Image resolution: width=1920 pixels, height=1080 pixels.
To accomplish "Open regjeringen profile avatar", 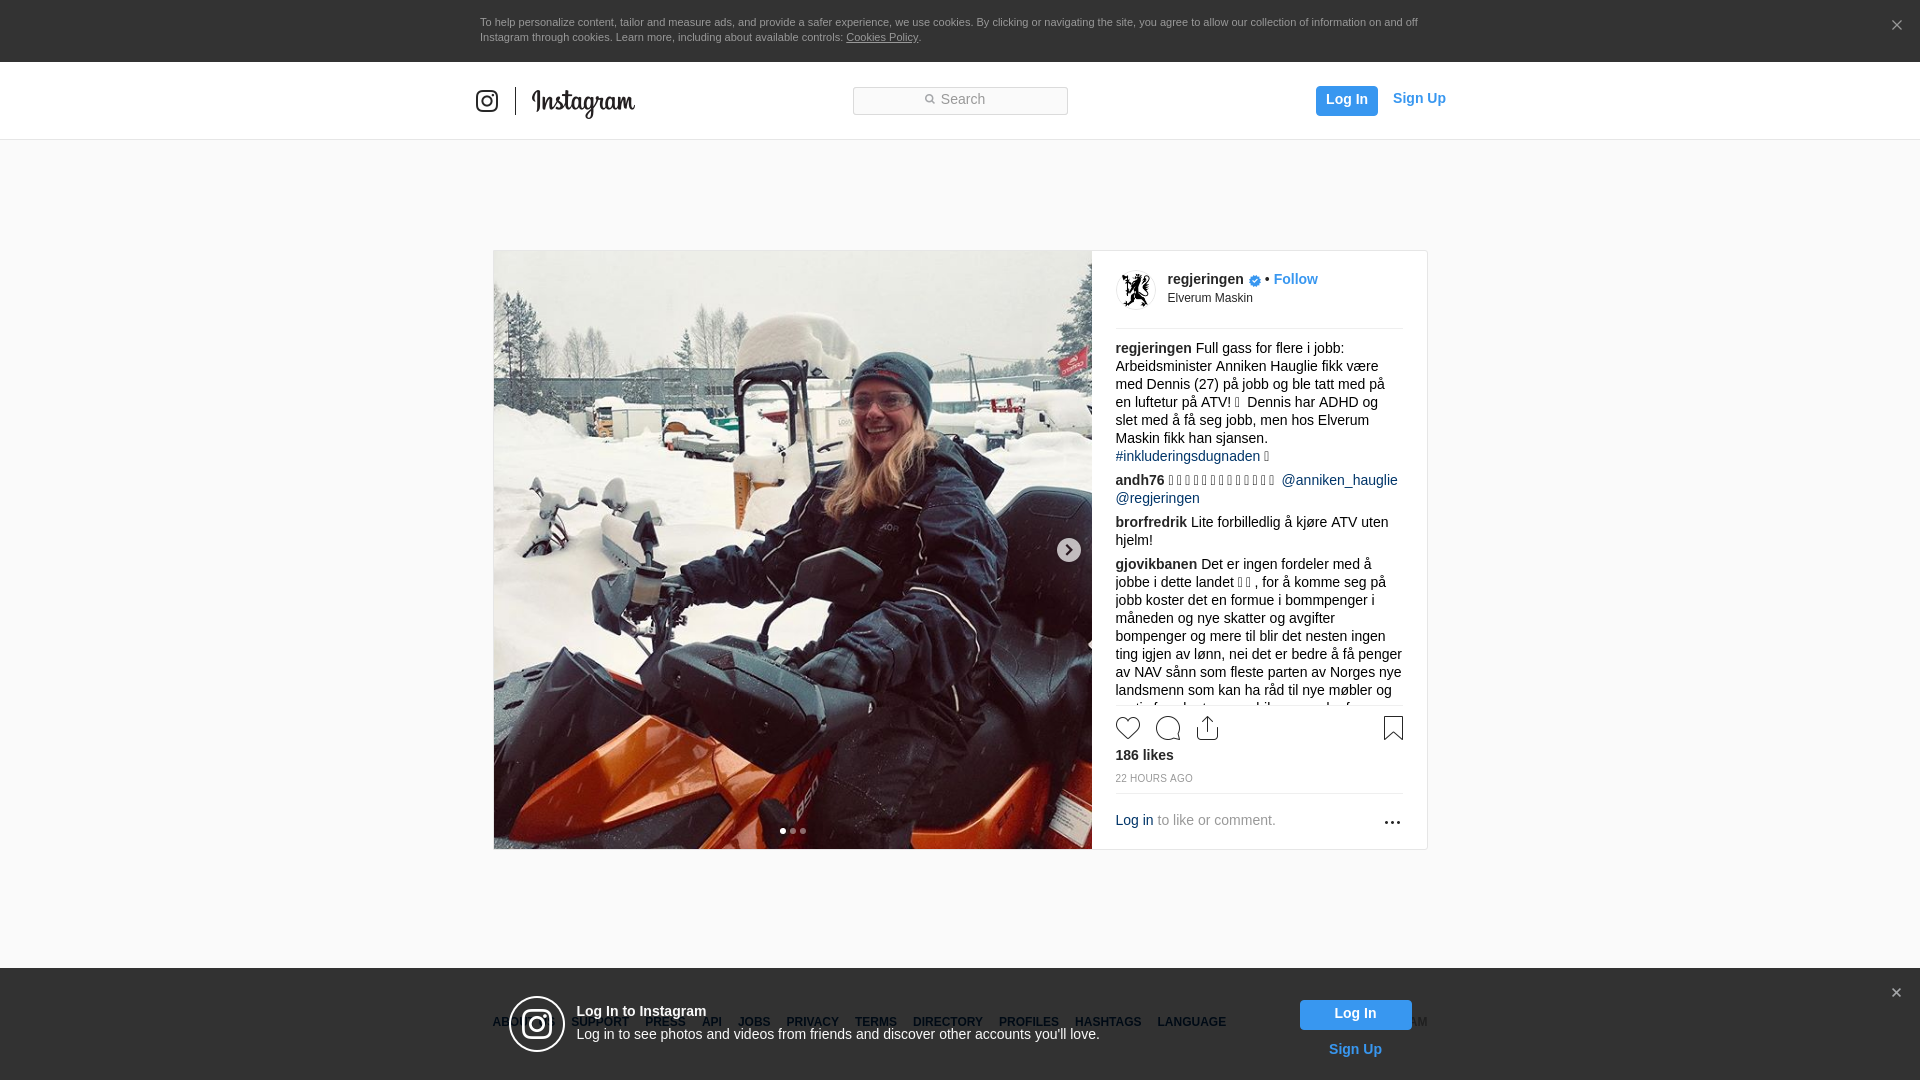I will 1135,290.
